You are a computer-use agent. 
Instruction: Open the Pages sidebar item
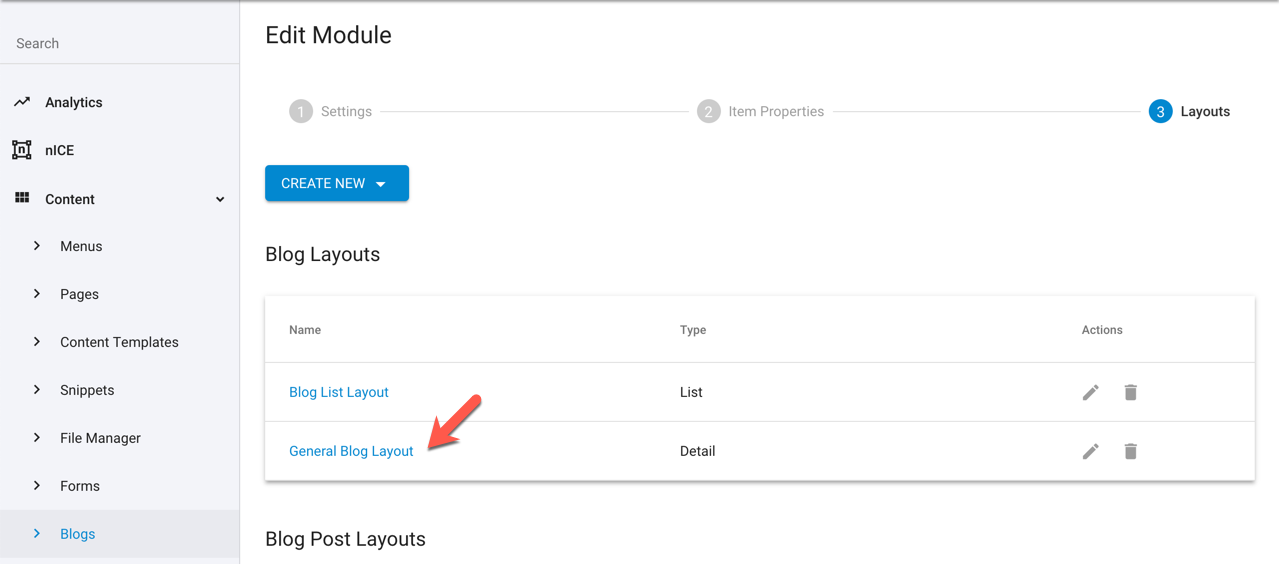click(79, 294)
